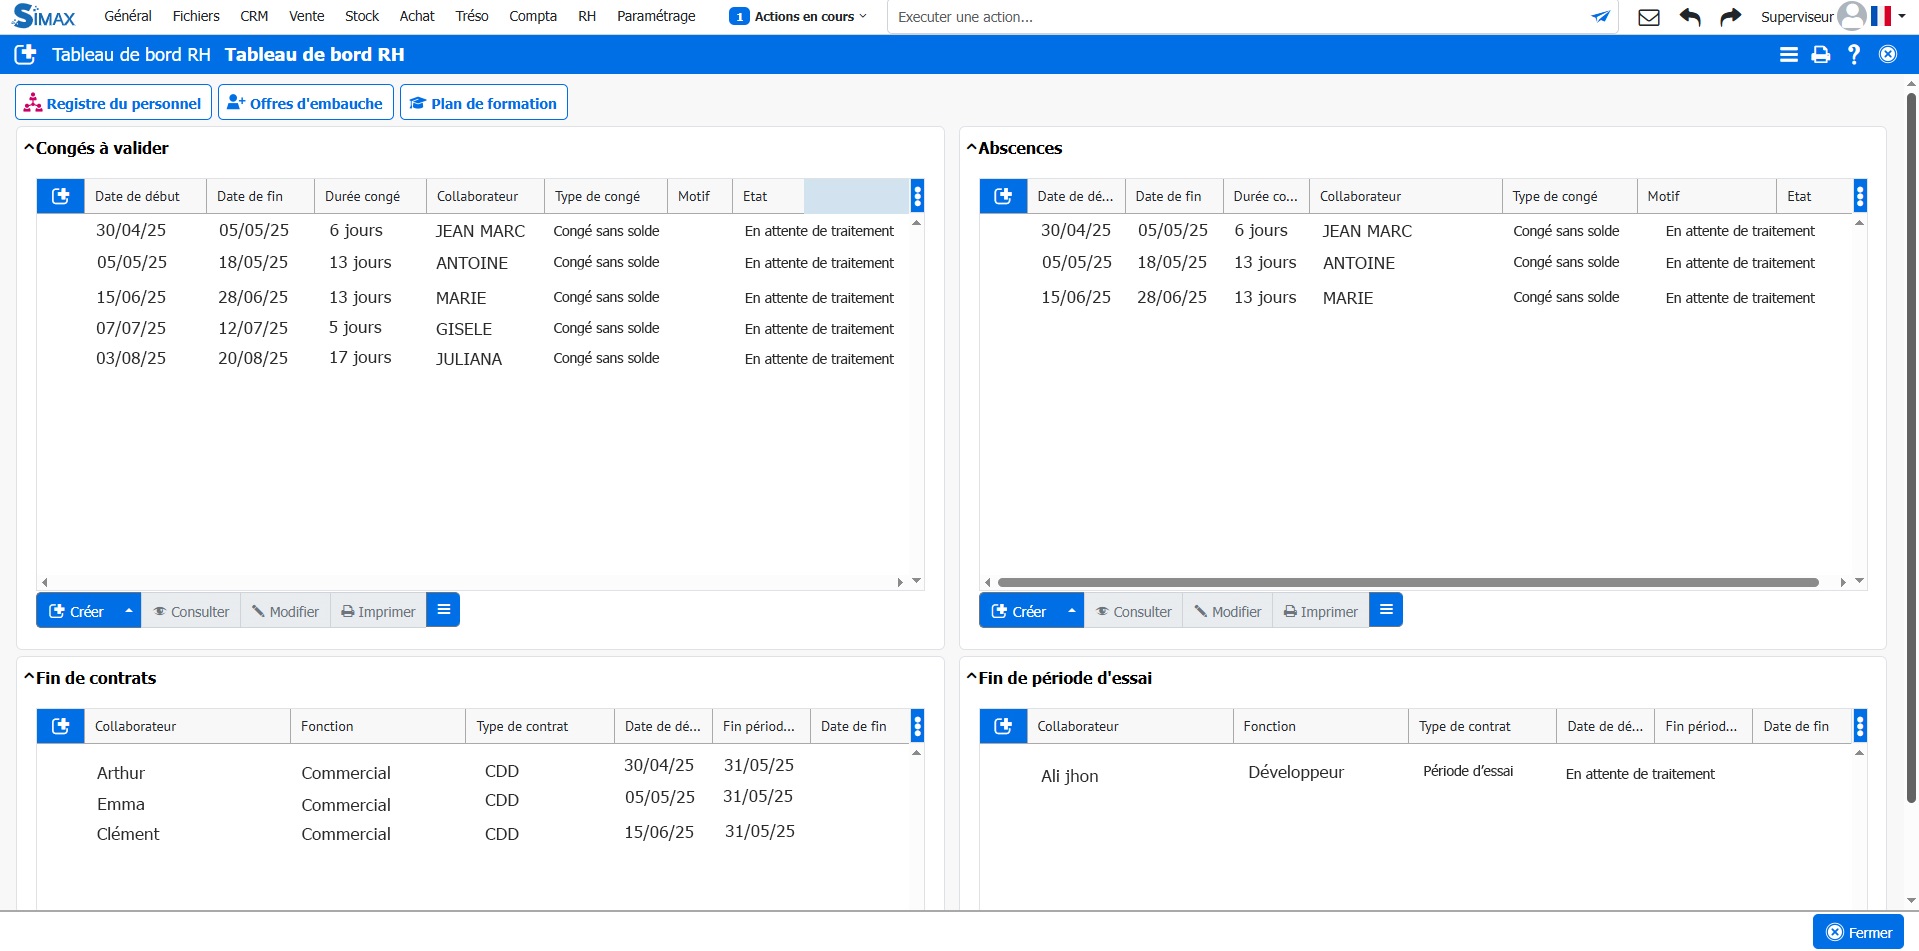
Task: Click the blue list menu beside Imprimer in Abscences
Action: tap(1386, 610)
